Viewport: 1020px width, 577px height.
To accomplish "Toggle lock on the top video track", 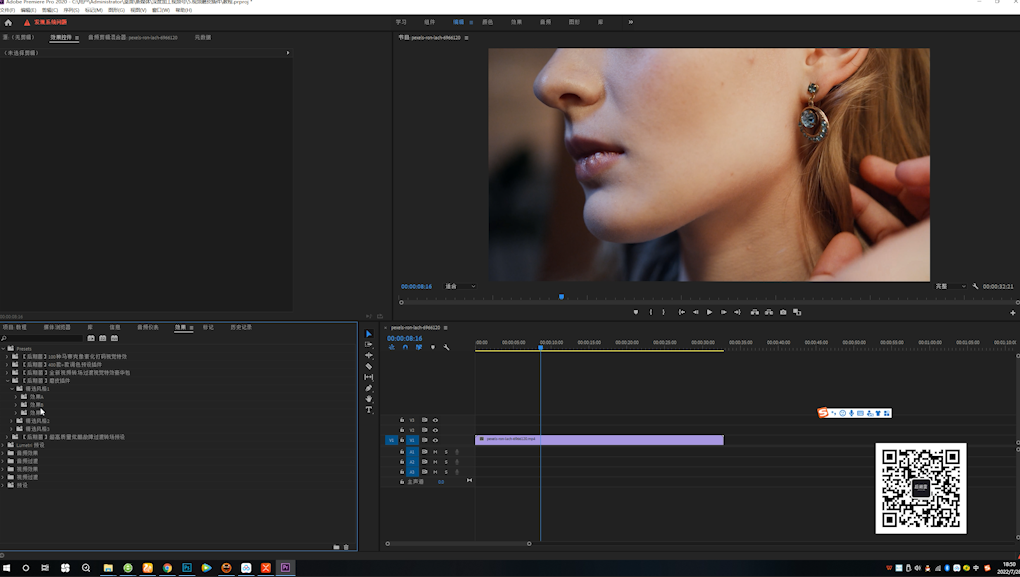I will click(402, 420).
